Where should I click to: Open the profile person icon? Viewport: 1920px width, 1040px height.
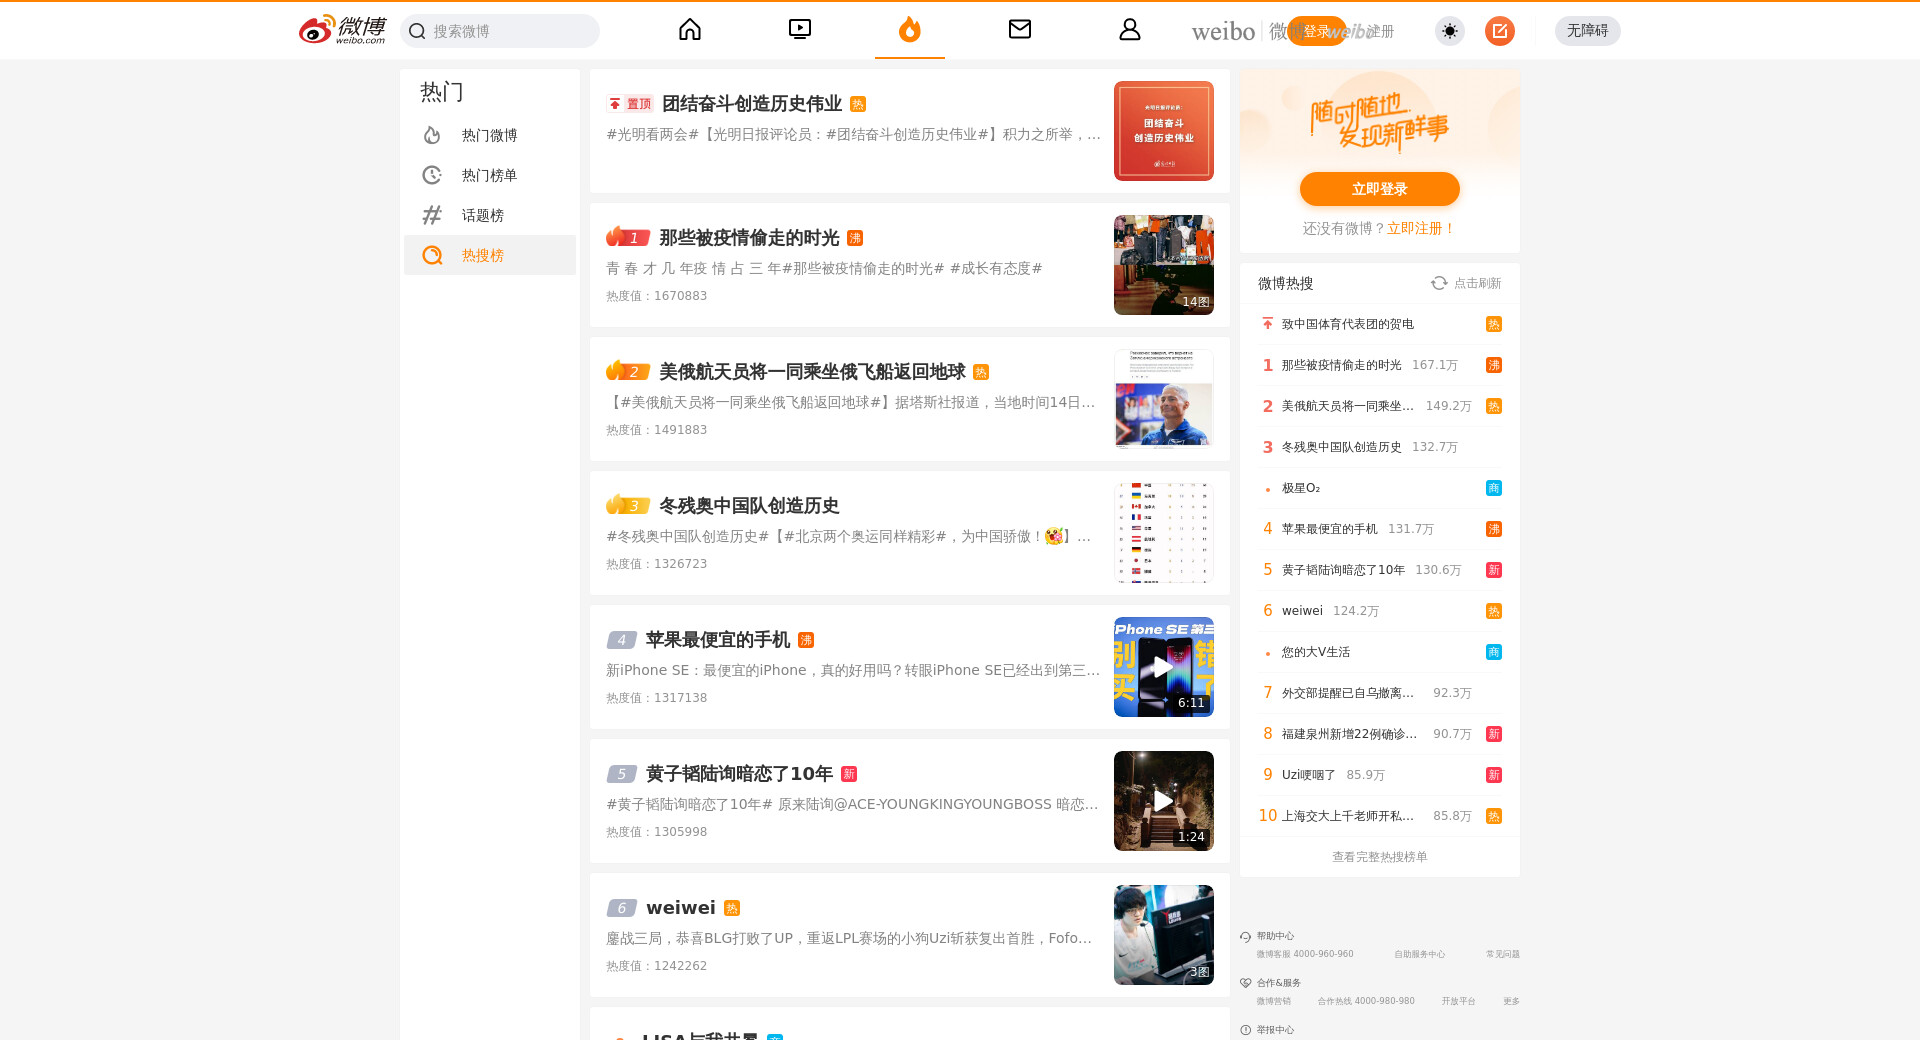(x=1130, y=30)
